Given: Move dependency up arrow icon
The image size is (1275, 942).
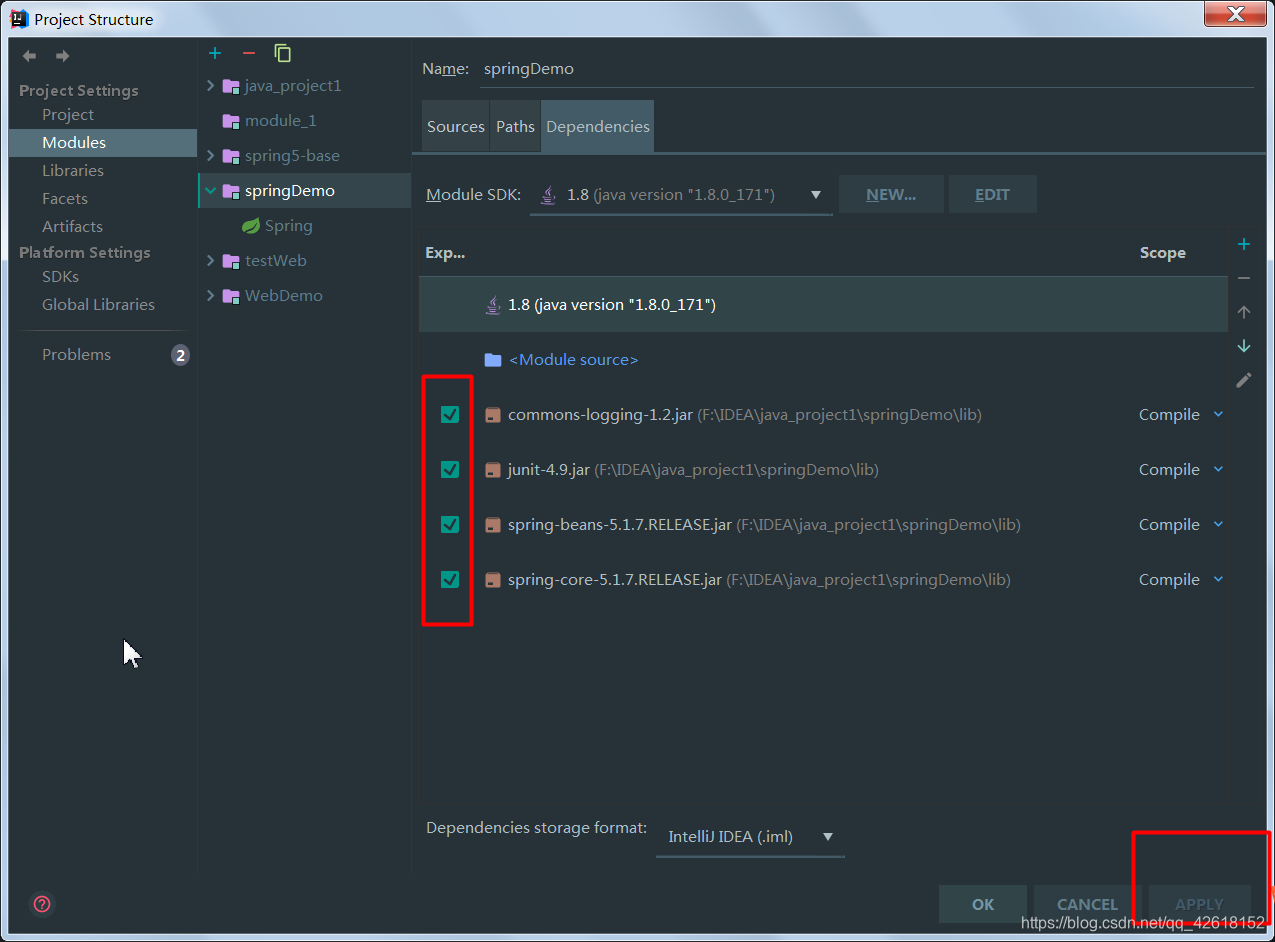Looking at the screenshot, I should coord(1244,312).
